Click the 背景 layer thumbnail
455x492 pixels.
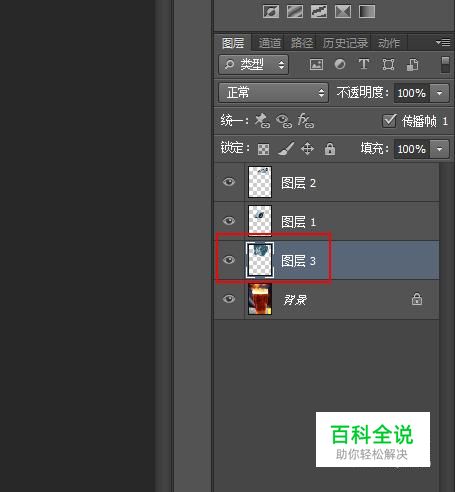(x=260, y=299)
